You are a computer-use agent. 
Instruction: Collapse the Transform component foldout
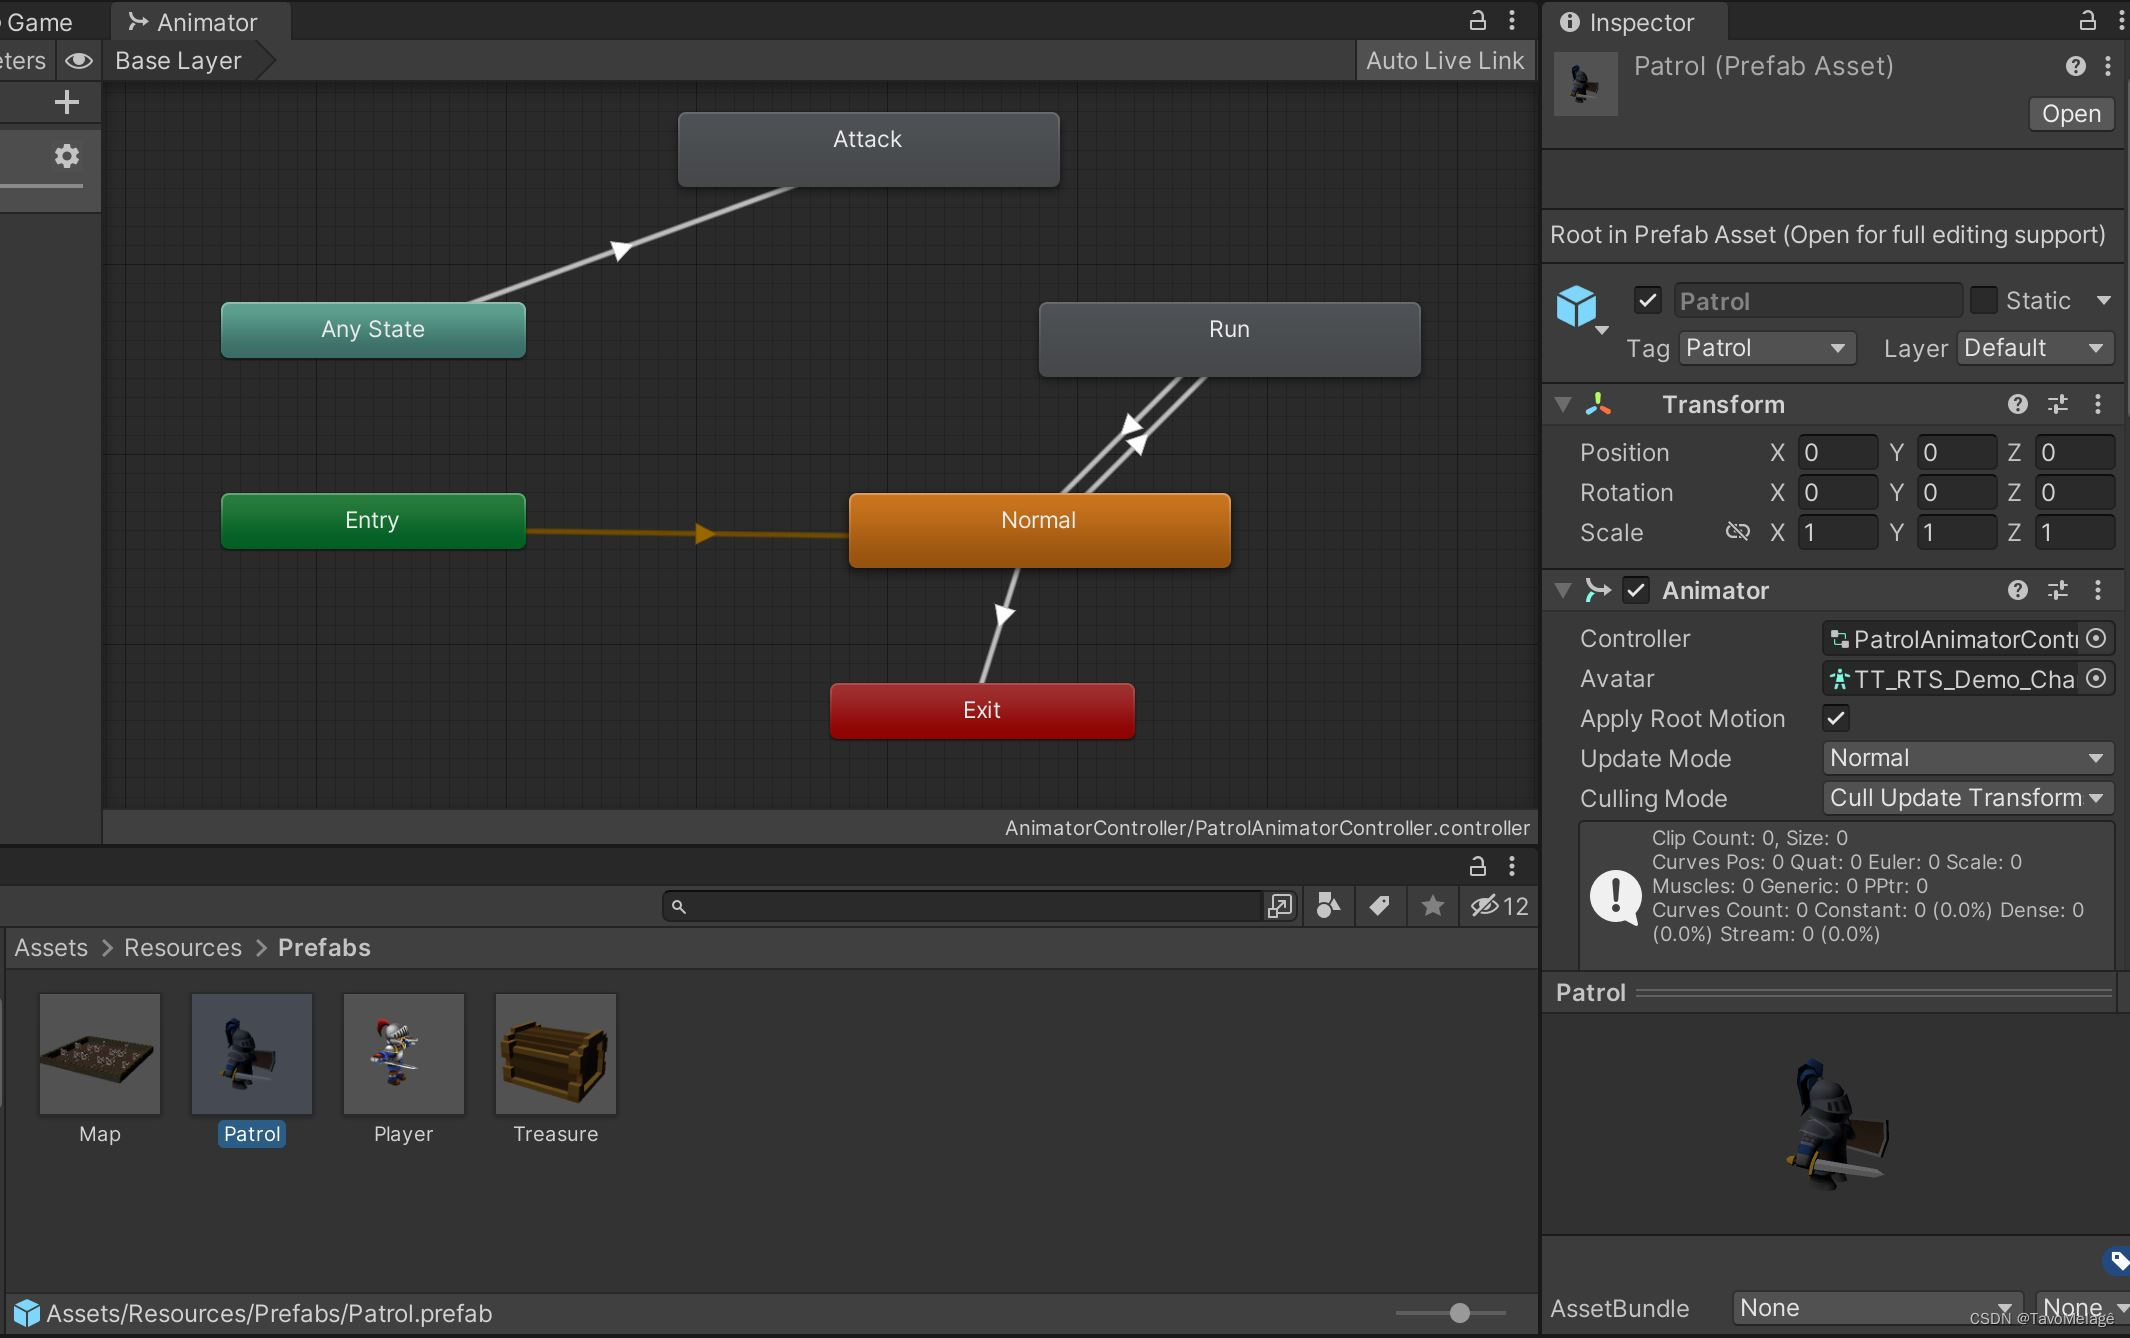pos(1563,404)
